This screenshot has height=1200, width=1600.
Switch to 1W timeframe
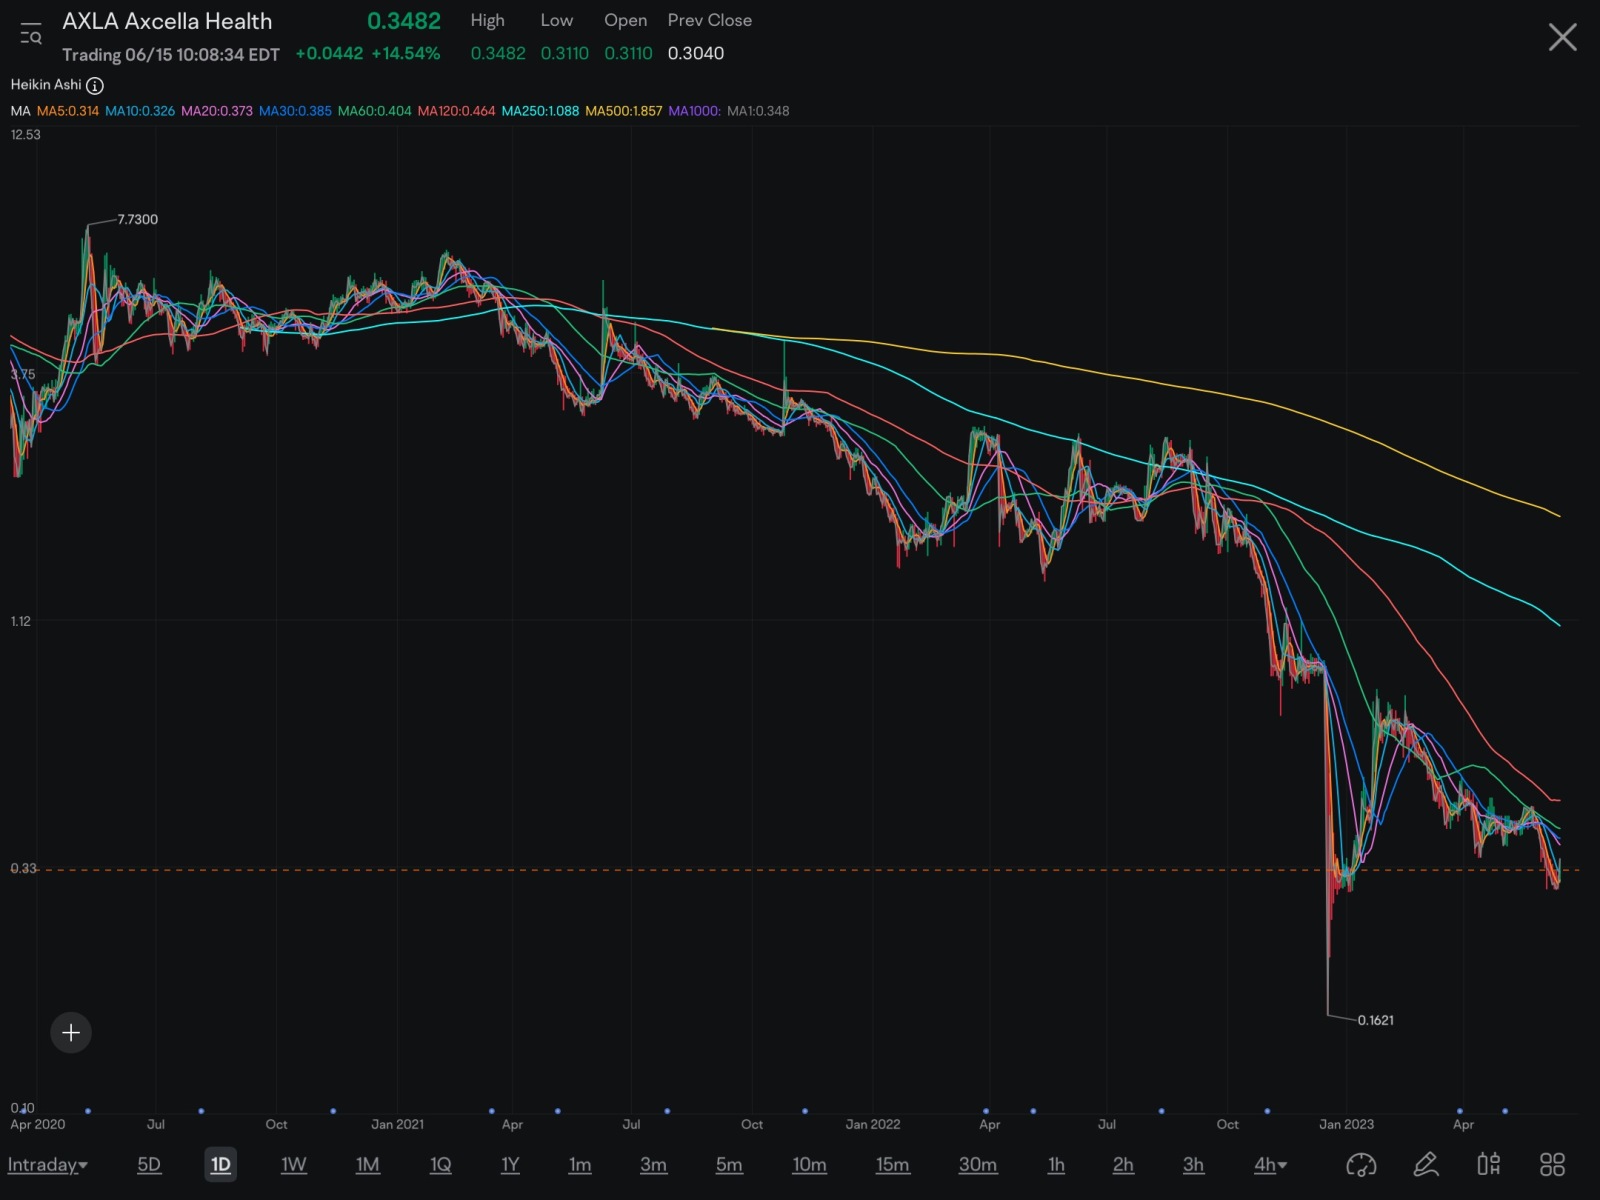coord(293,1165)
